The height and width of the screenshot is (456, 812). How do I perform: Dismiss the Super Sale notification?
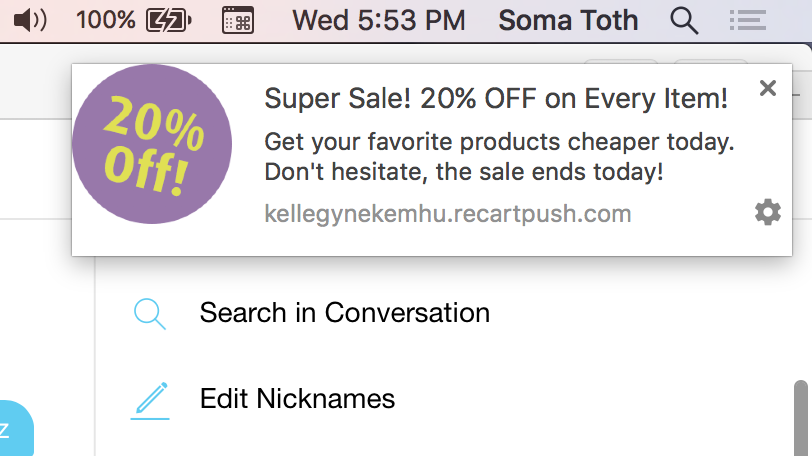[x=767, y=88]
